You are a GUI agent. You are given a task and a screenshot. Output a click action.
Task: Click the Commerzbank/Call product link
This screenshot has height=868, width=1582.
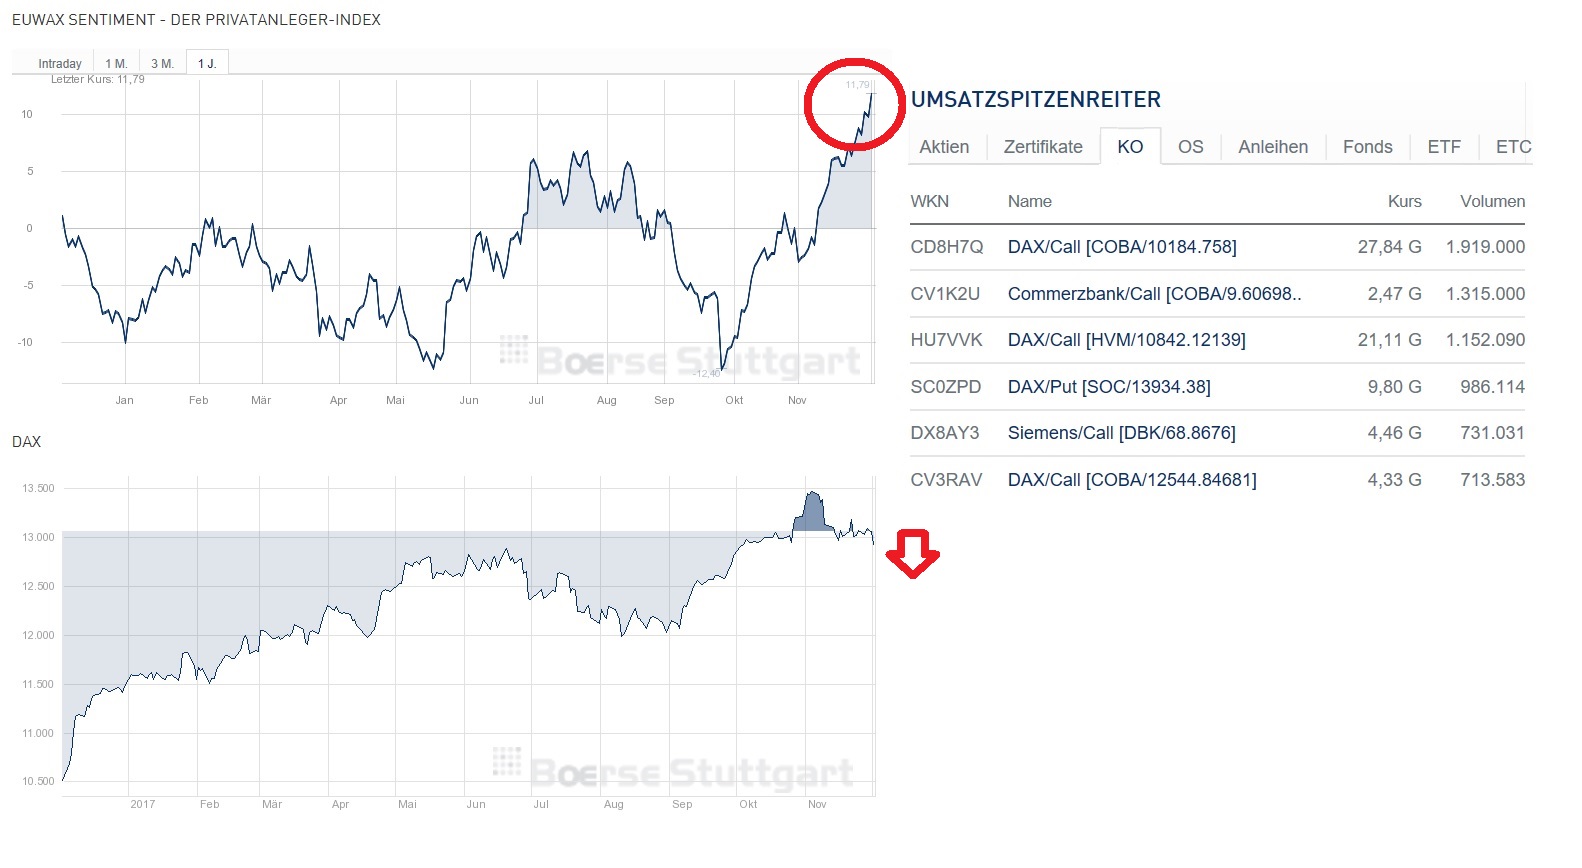tap(1154, 294)
